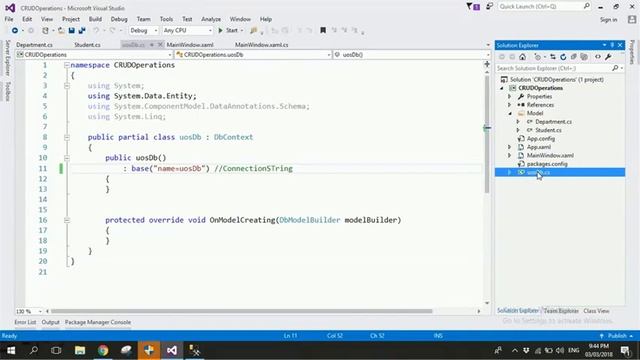Collapse the Model folder in Solution Explorer
The width and height of the screenshot is (640, 360).
[510, 113]
